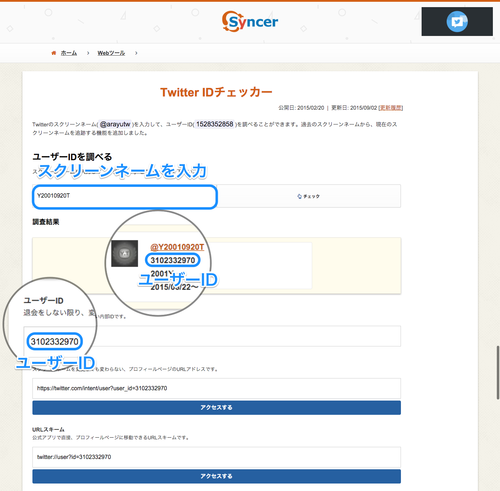
Task: Open the 更新履歴 link beside the dates
Action: click(x=391, y=108)
